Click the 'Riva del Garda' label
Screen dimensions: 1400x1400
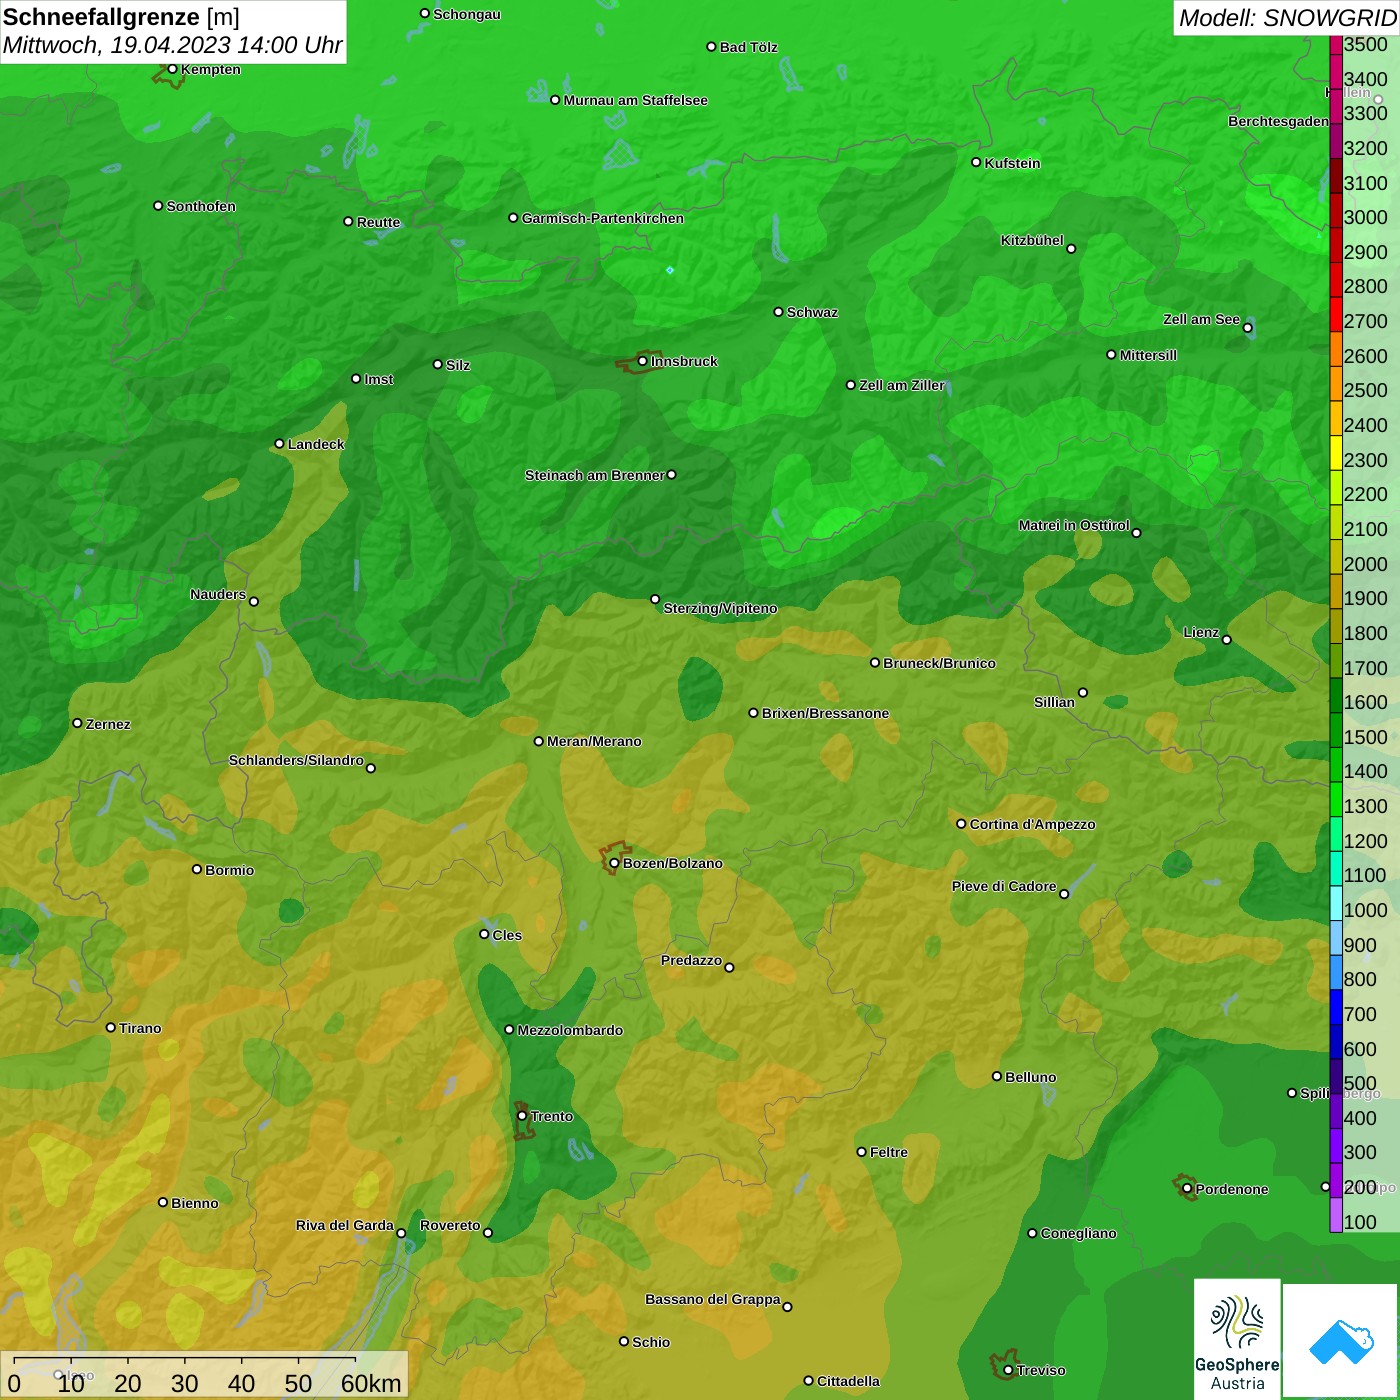coord(345,1225)
